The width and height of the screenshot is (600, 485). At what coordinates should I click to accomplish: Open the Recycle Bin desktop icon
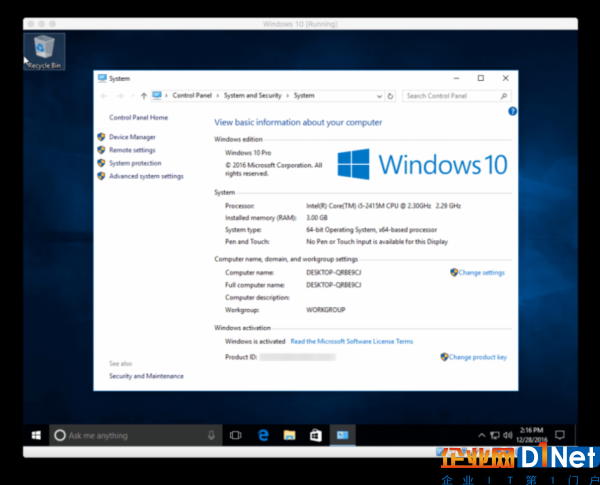click(x=44, y=52)
